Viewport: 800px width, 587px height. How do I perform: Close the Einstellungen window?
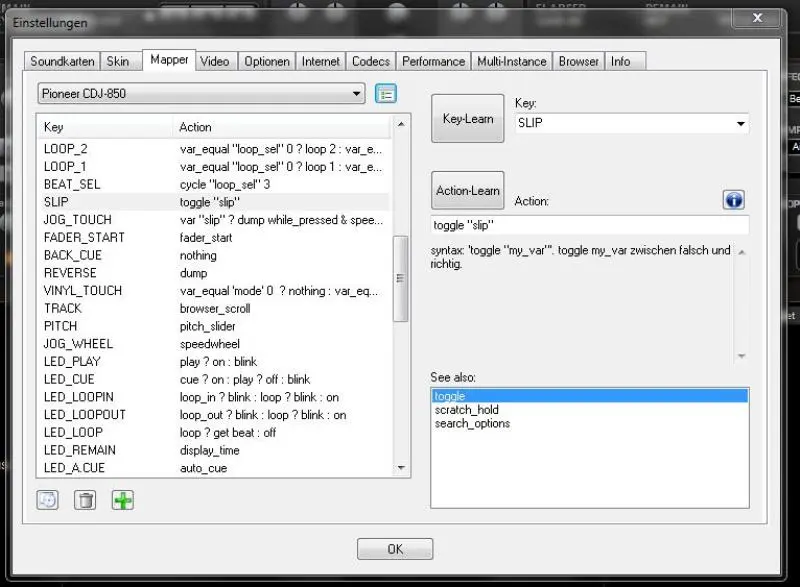(759, 19)
